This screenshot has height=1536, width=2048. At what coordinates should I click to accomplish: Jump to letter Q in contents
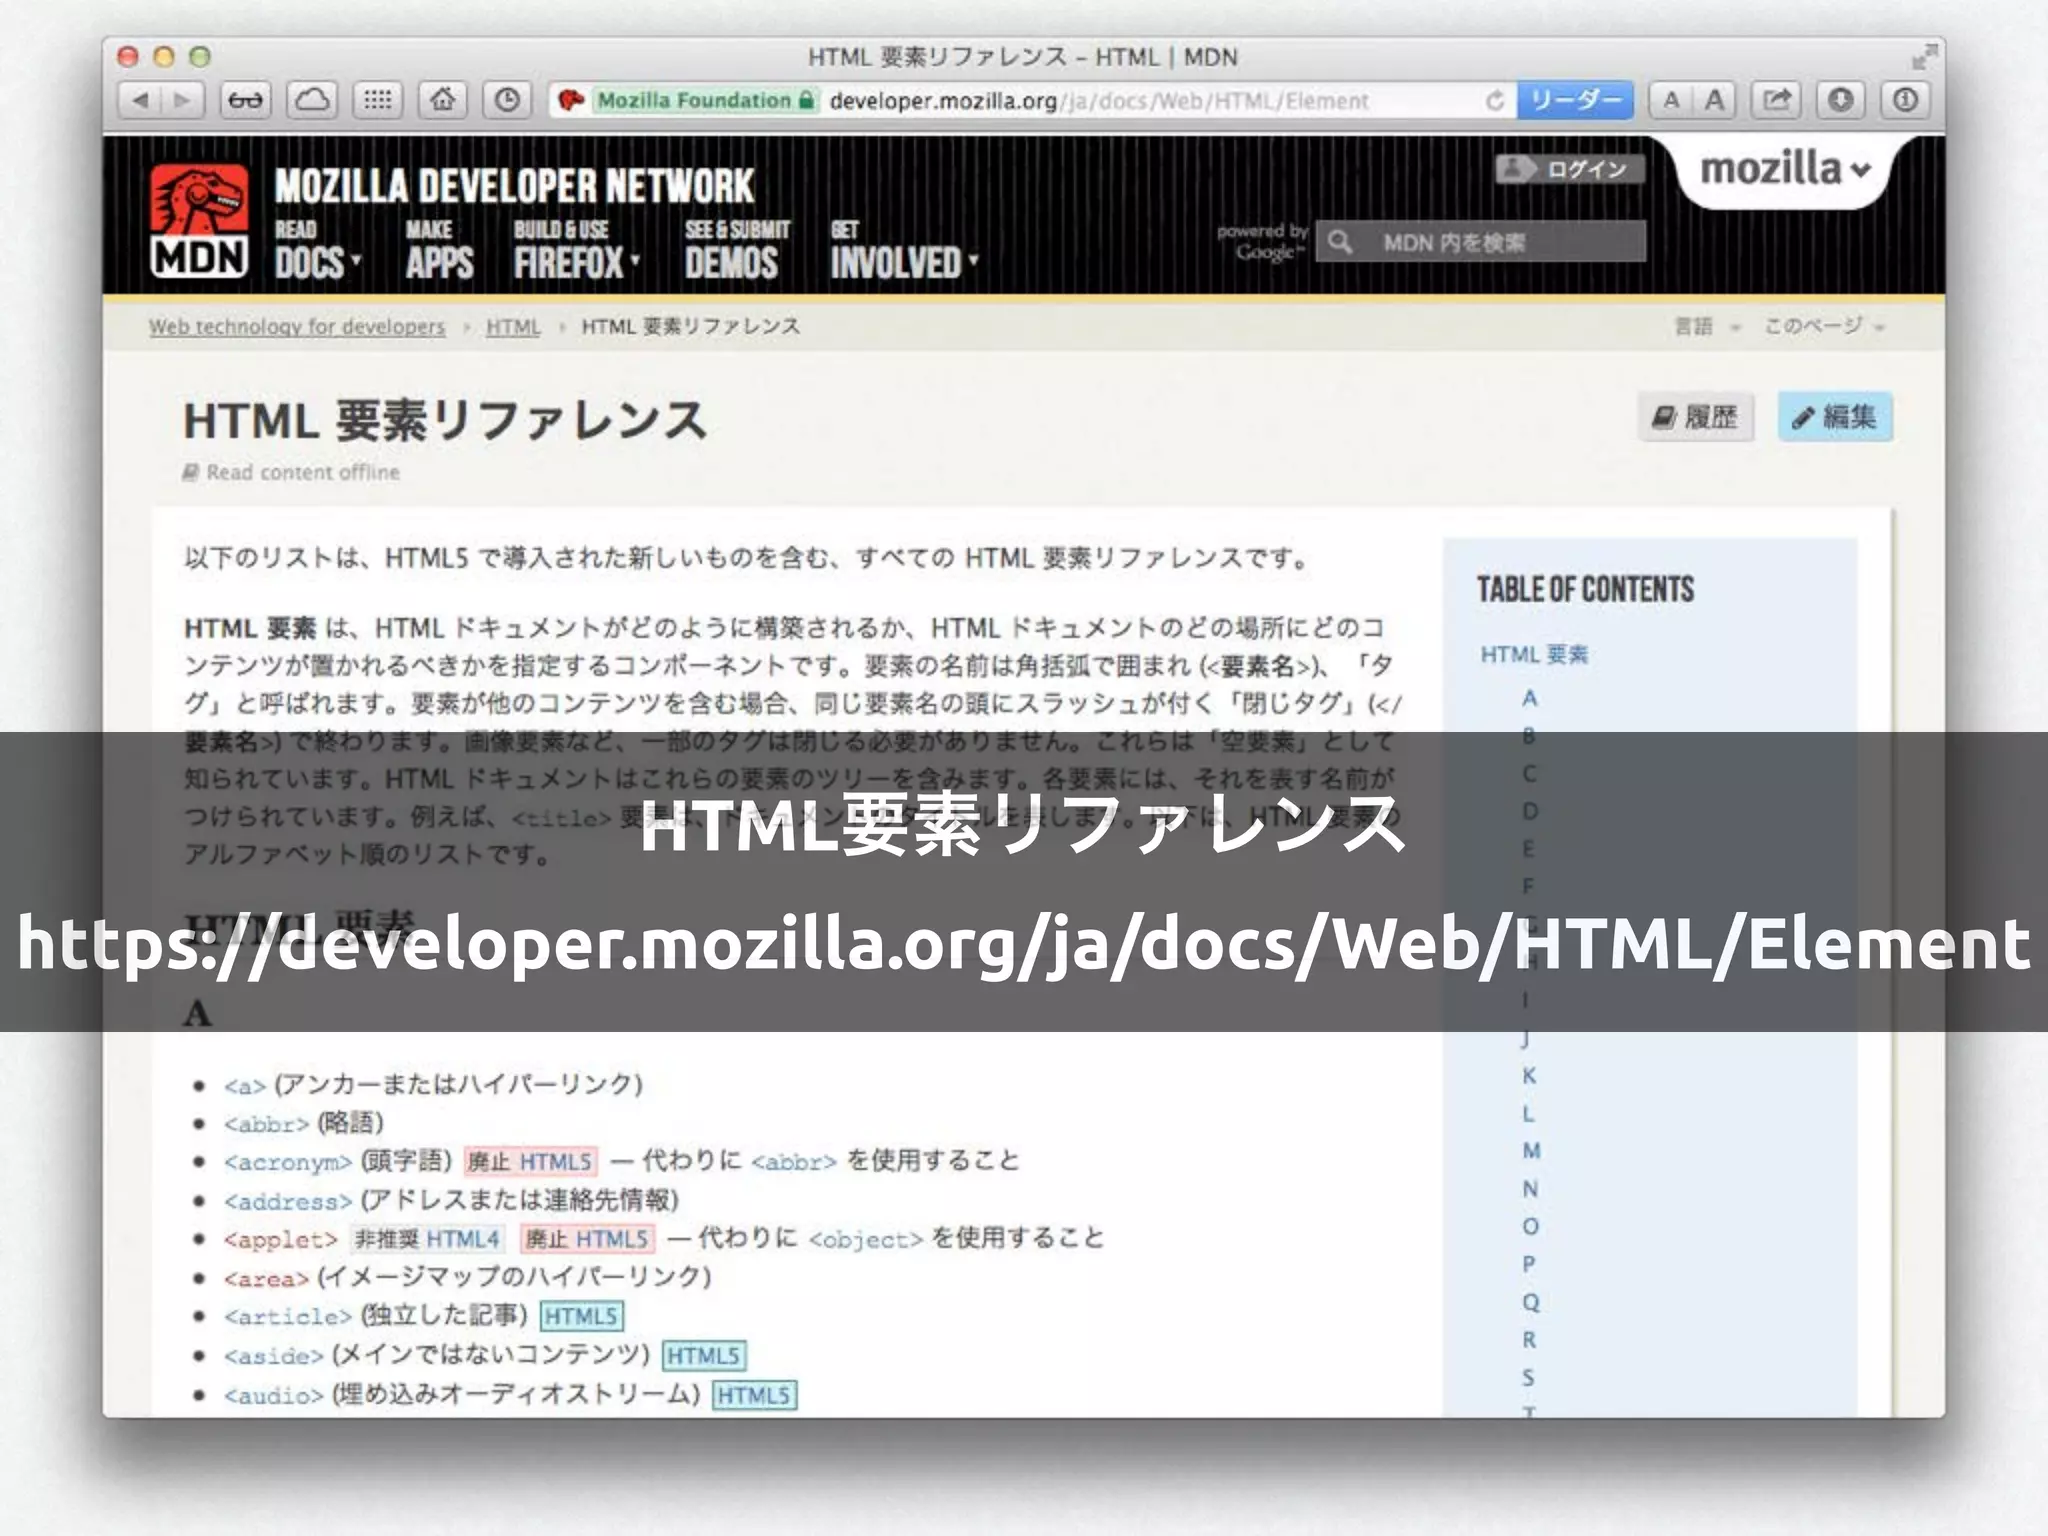(x=1530, y=1302)
